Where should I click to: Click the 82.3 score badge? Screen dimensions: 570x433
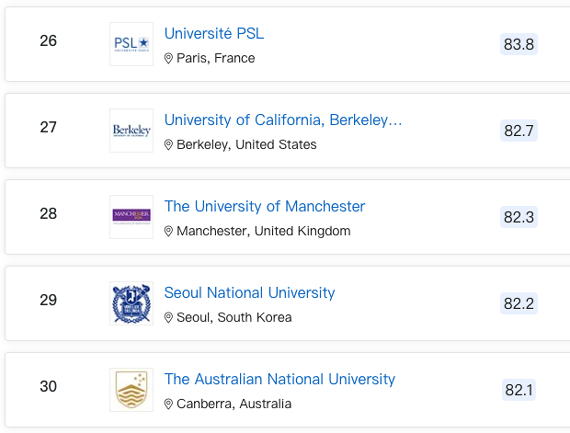519,217
